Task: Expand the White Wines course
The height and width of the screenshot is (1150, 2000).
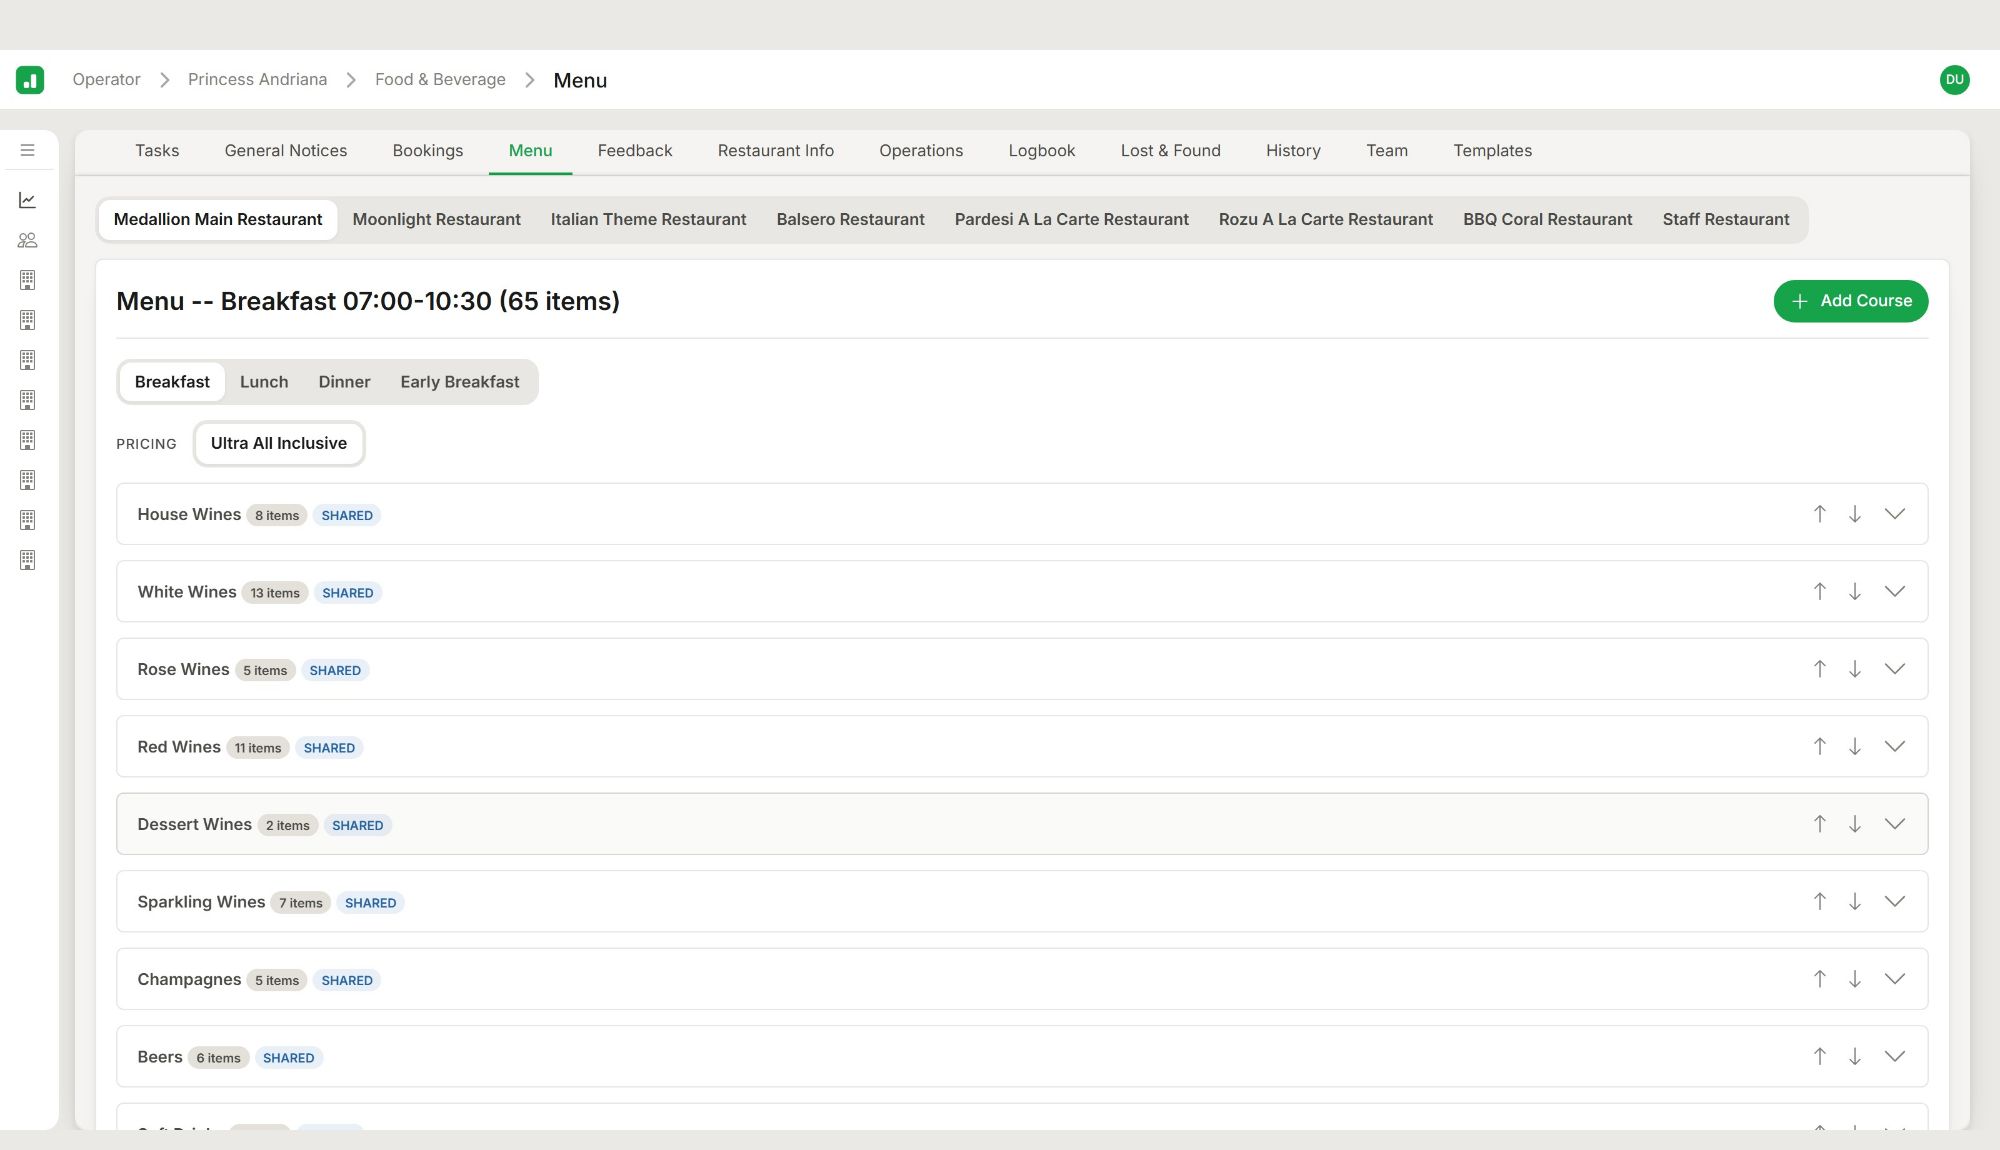Action: pos(1895,591)
